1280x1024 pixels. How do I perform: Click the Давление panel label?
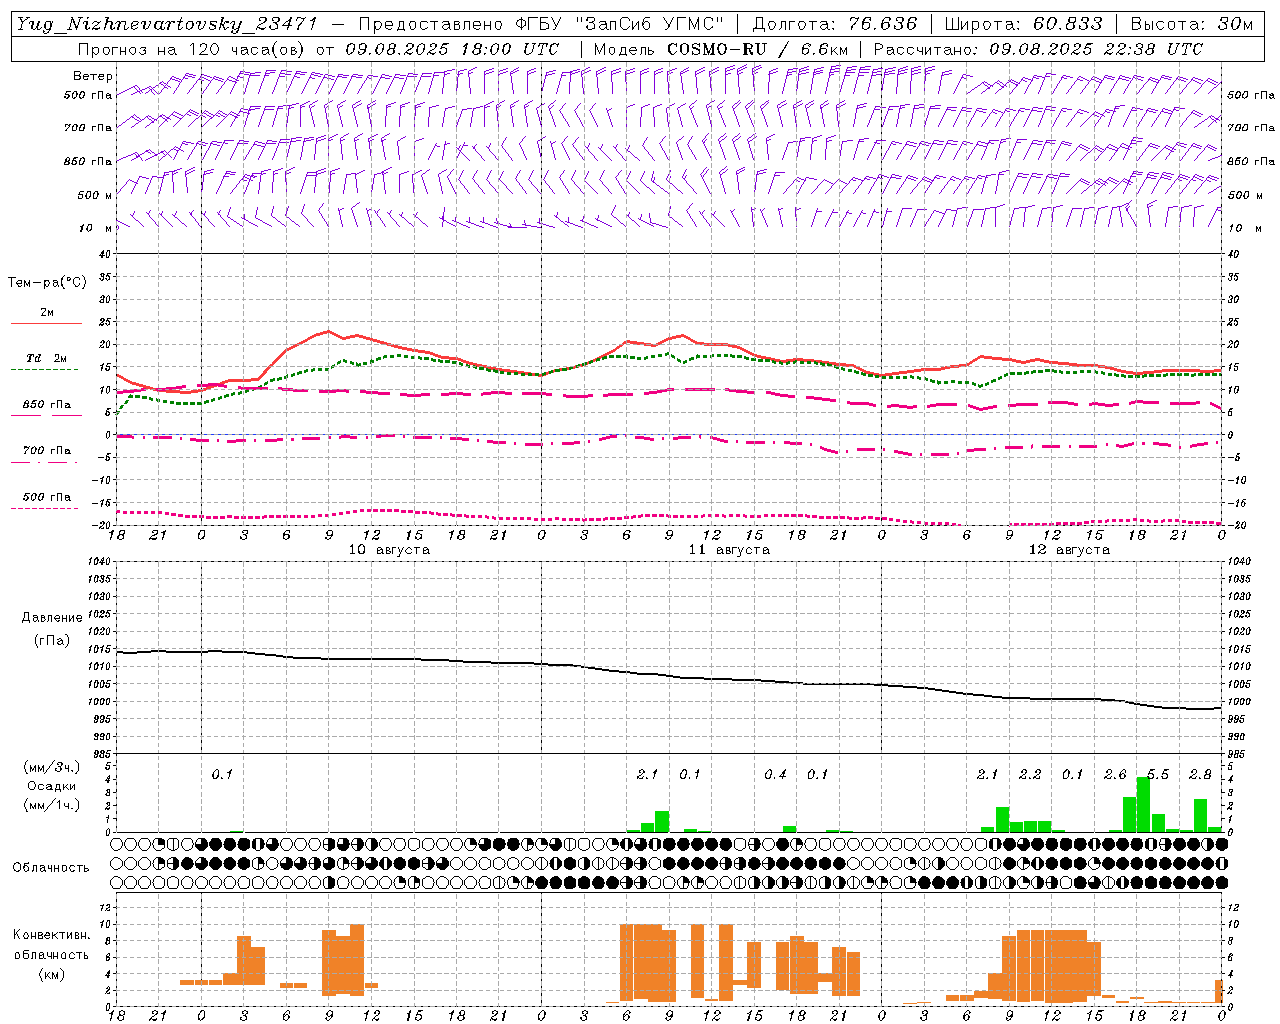coord(52,618)
